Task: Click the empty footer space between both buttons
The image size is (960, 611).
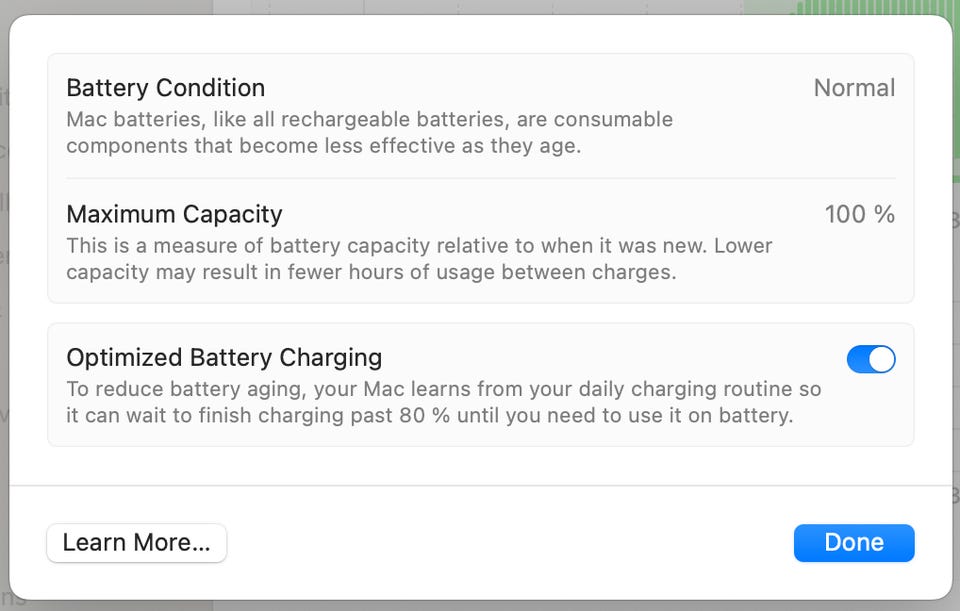Action: (510, 543)
